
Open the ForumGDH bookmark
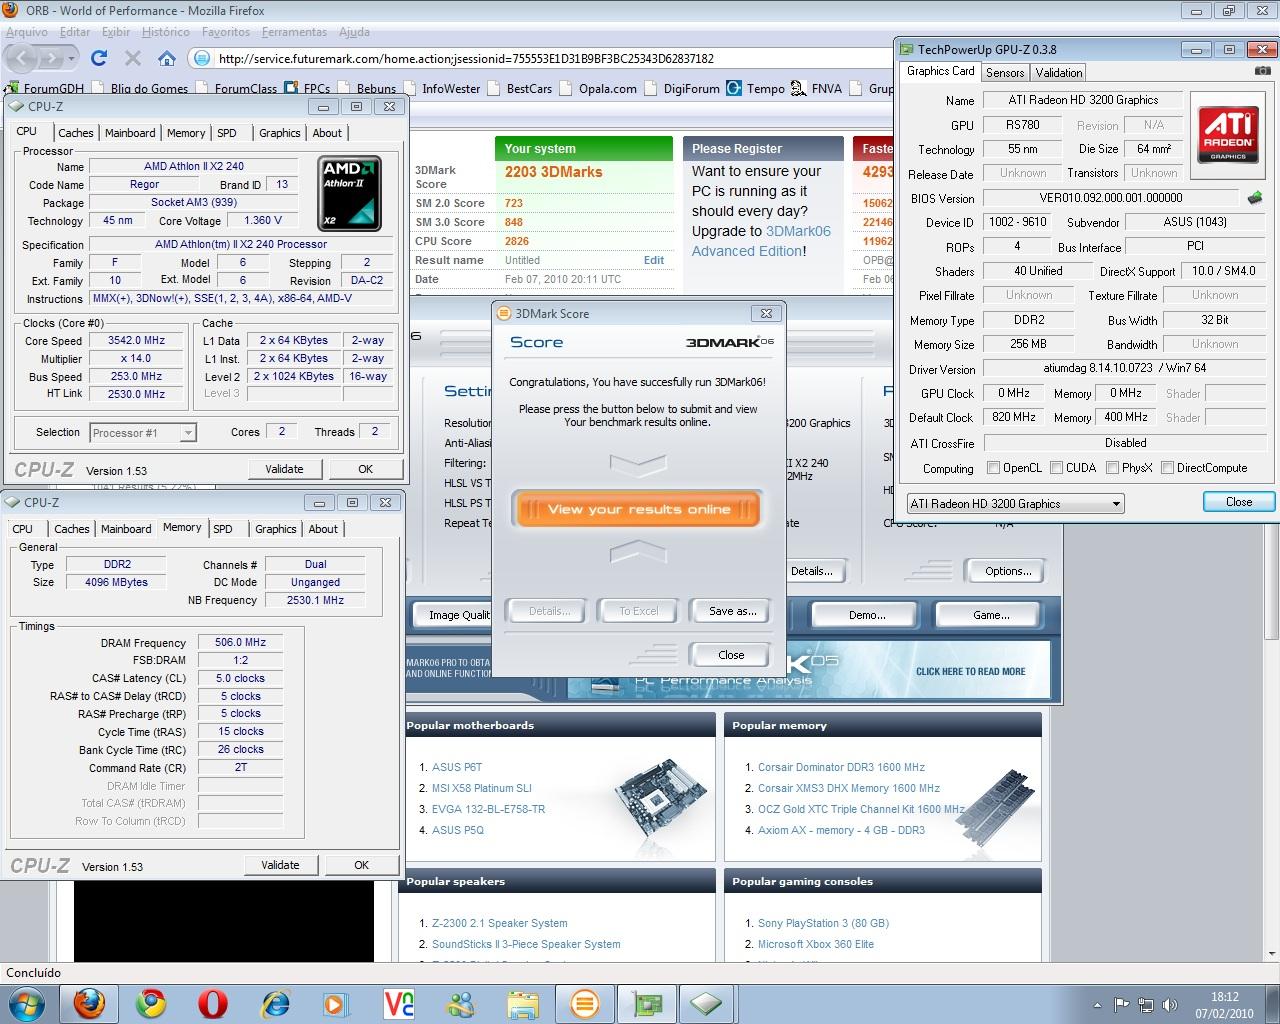tap(44, 88)
